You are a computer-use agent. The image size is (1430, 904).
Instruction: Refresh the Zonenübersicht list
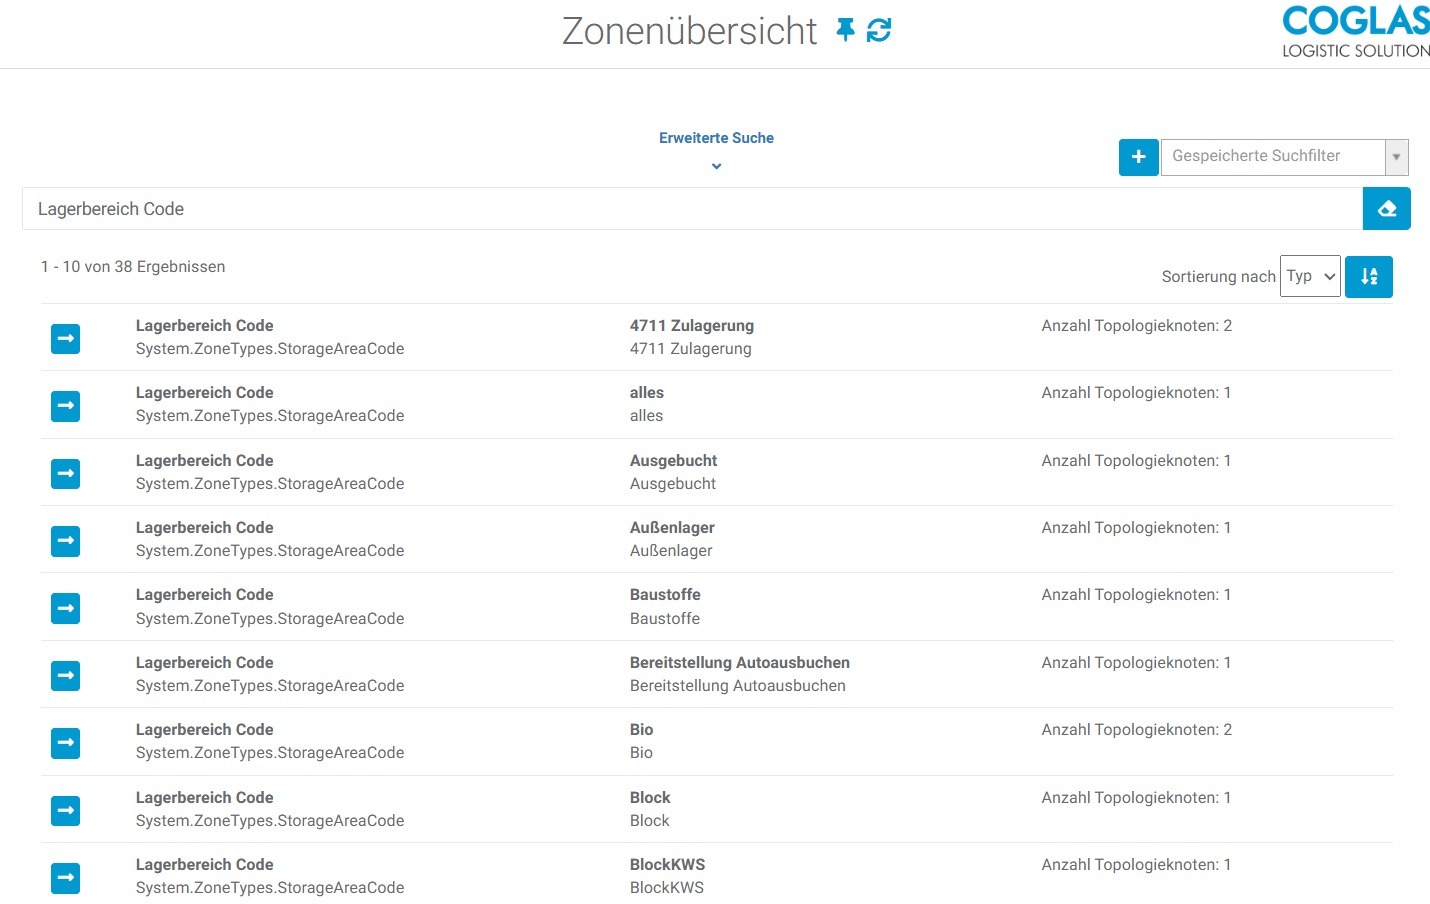[x=879, y=30]
